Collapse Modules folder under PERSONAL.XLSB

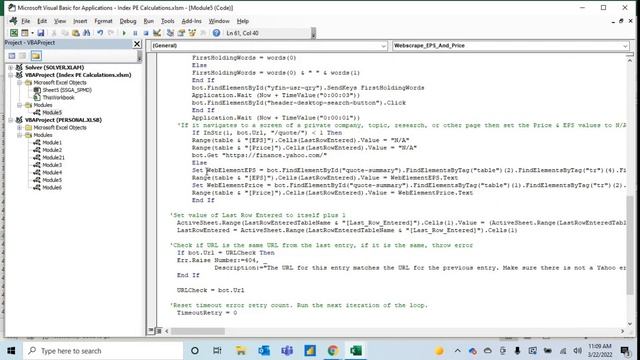pyautogui.click(x=19, y=135)
